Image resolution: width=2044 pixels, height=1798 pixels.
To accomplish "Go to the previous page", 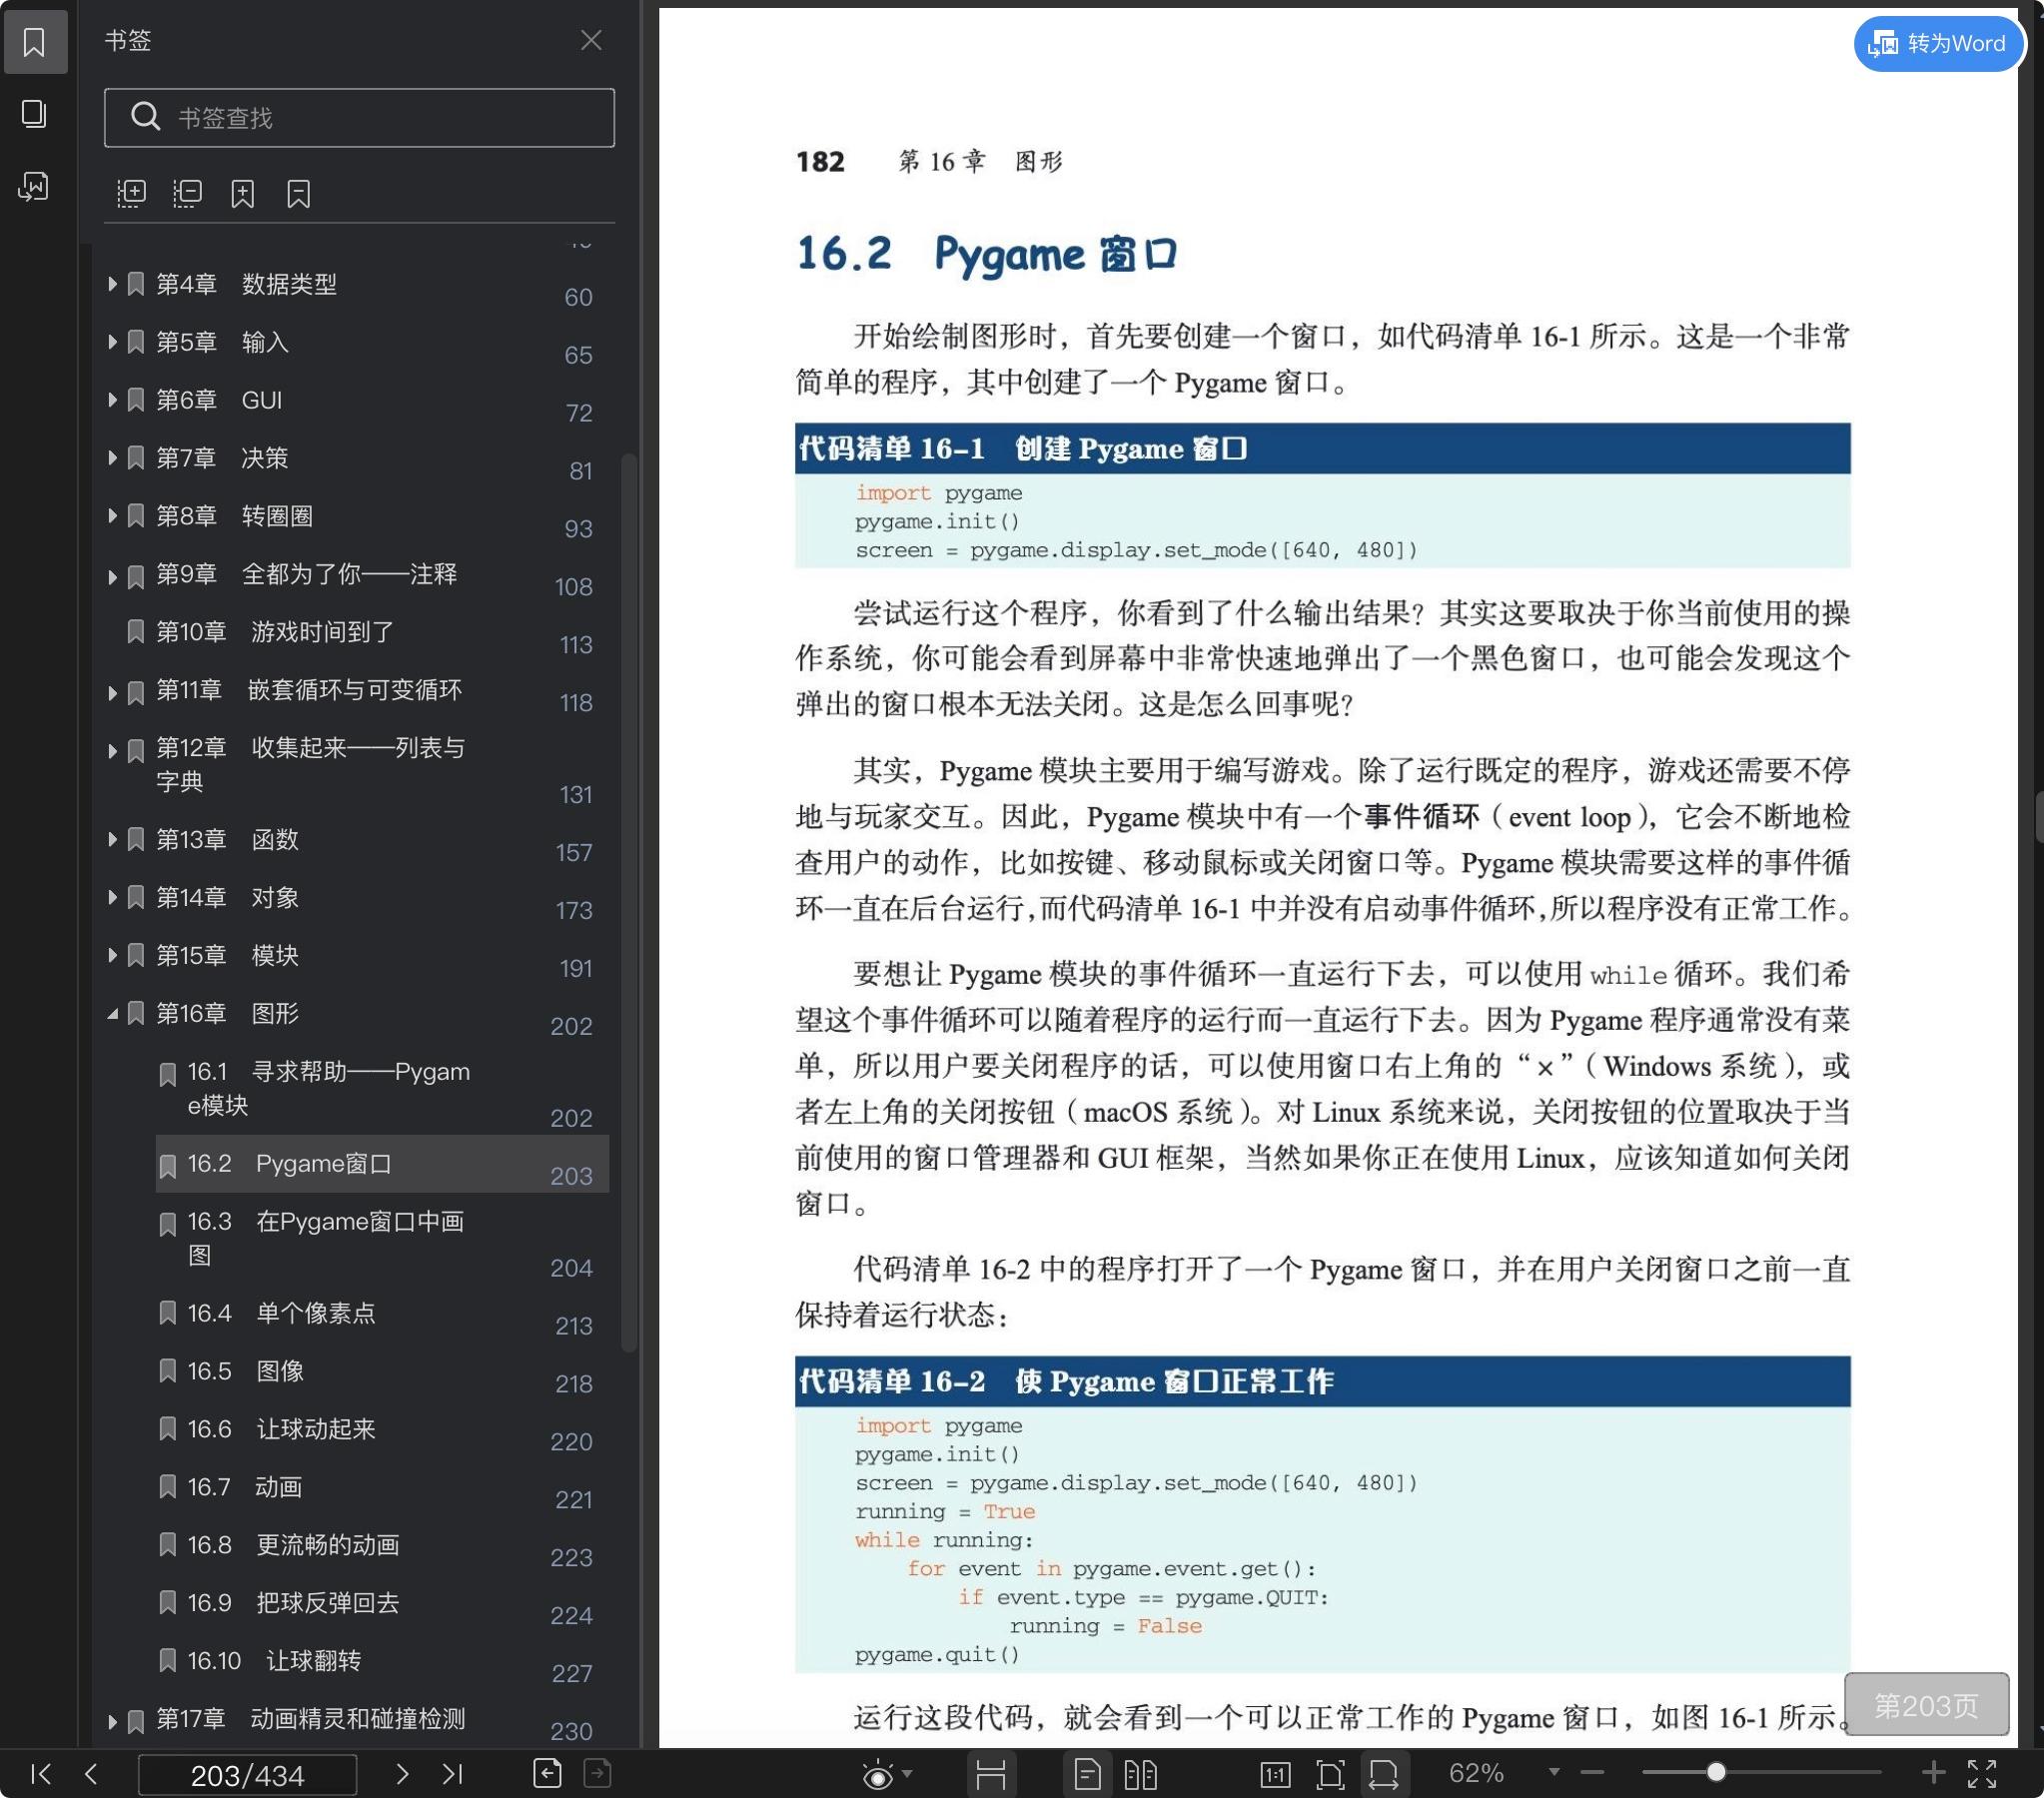I will 91,1773.
